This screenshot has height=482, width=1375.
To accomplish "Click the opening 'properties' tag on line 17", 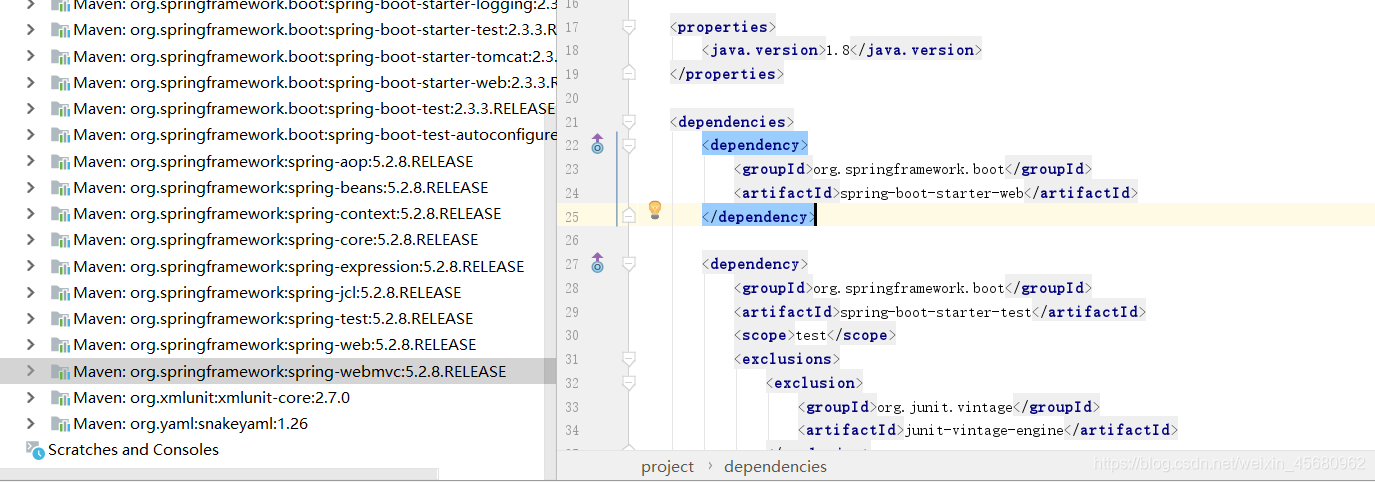I will (723, 27).
